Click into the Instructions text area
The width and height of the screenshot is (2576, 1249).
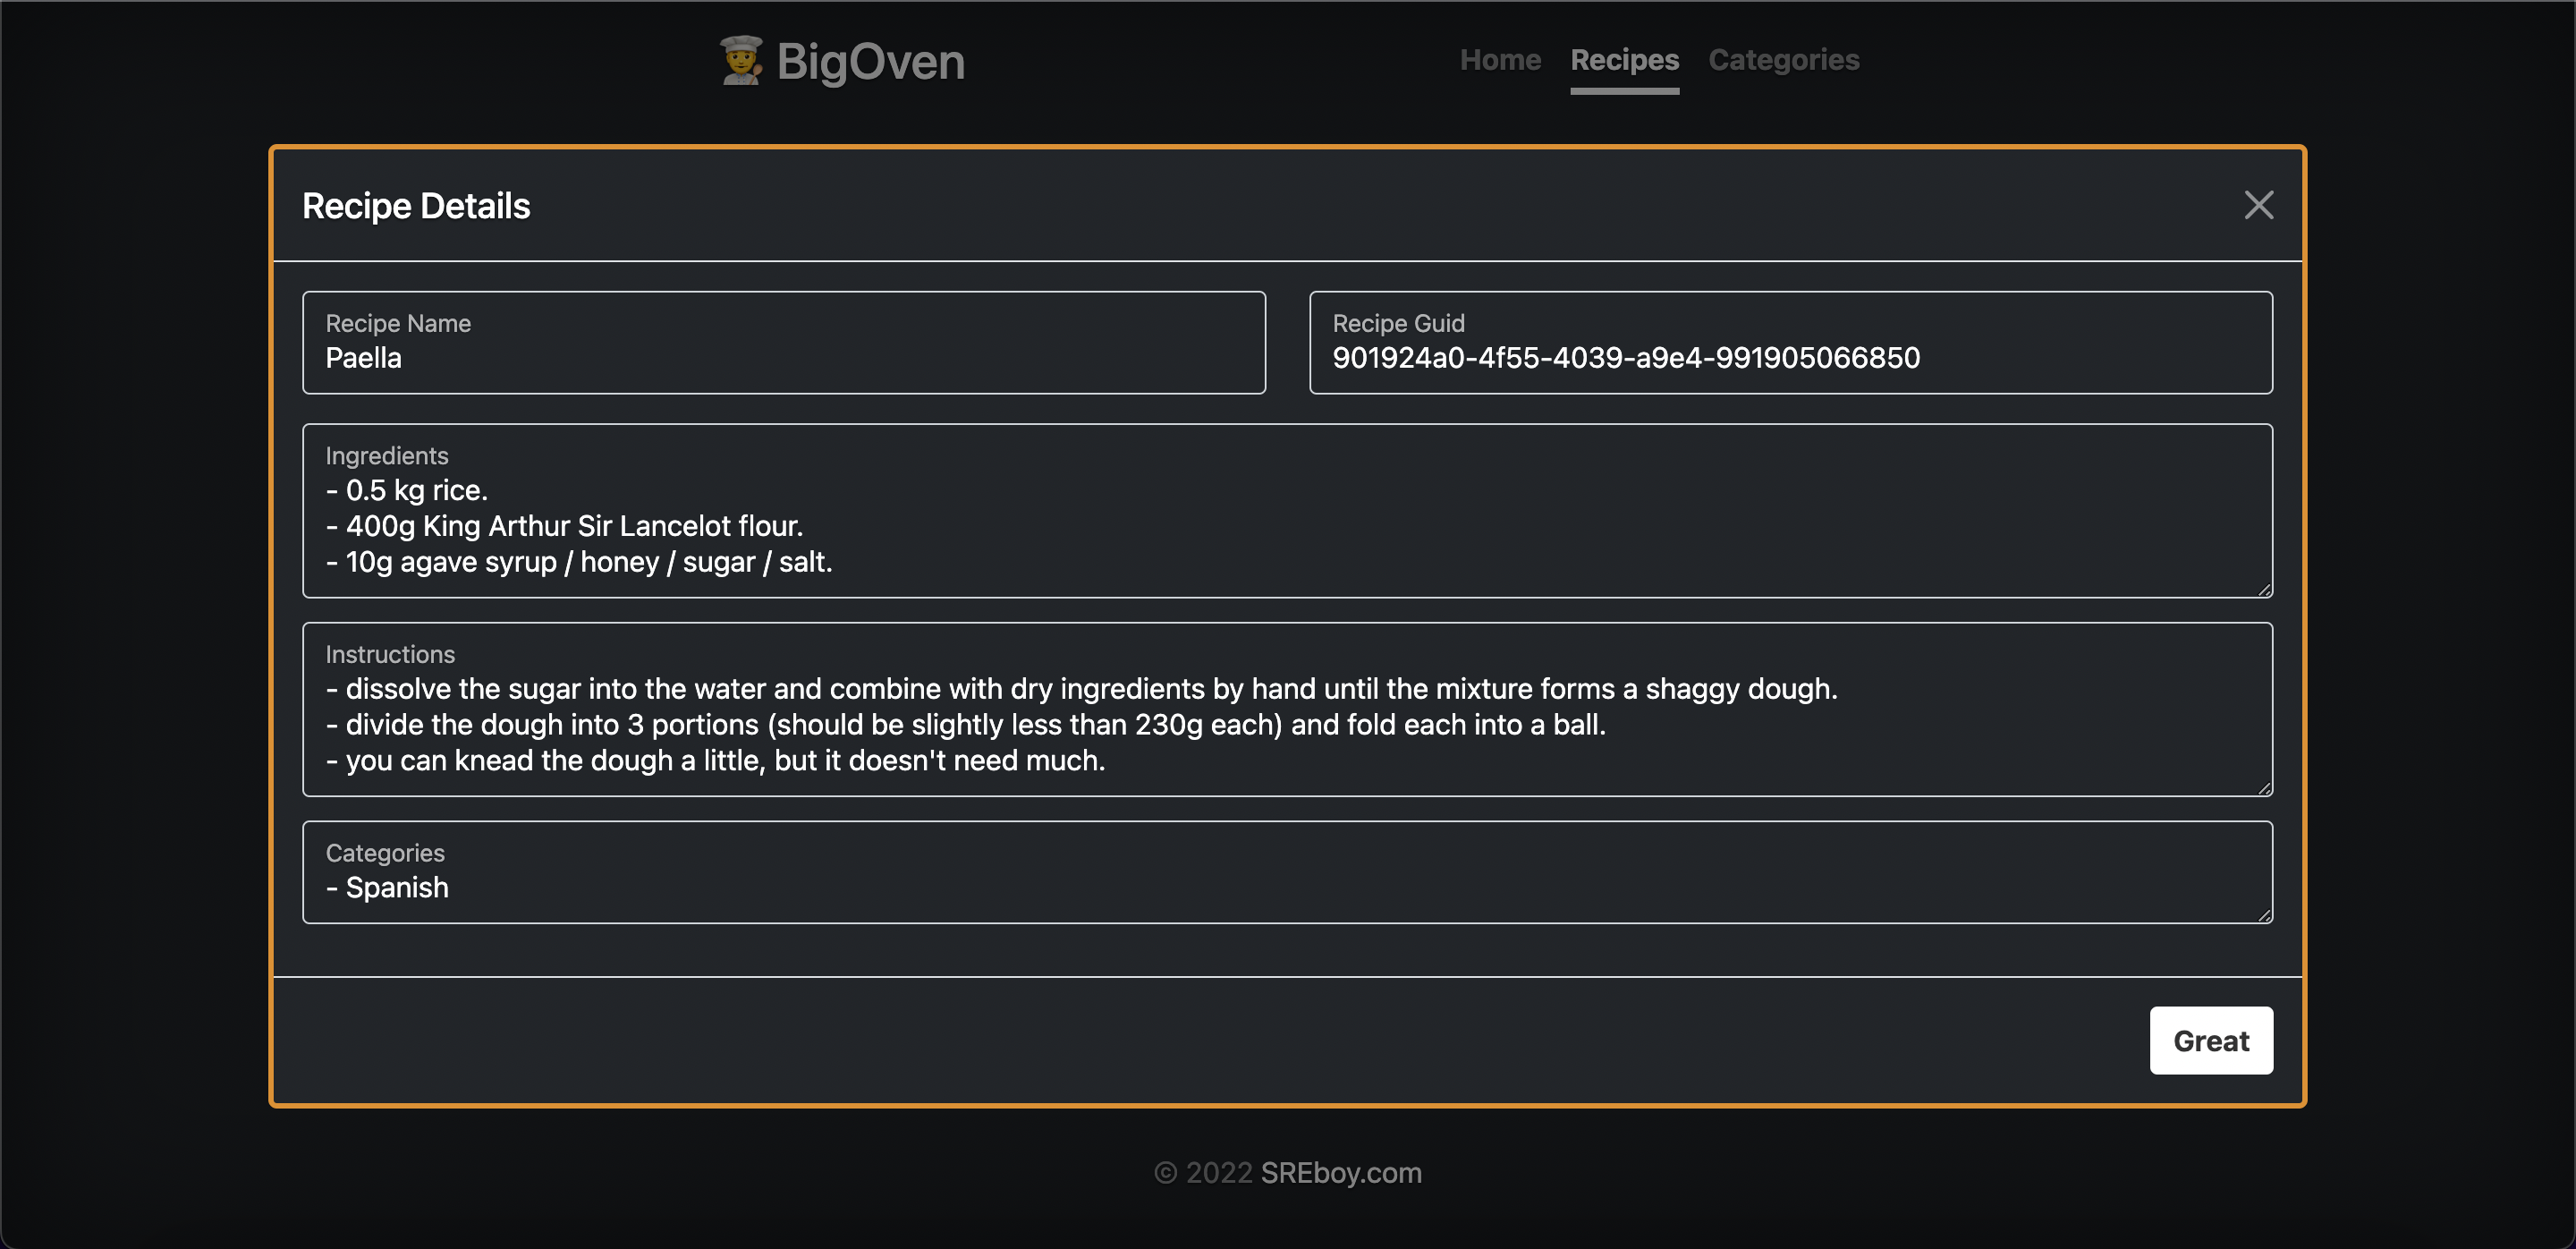pos(1287,724)
